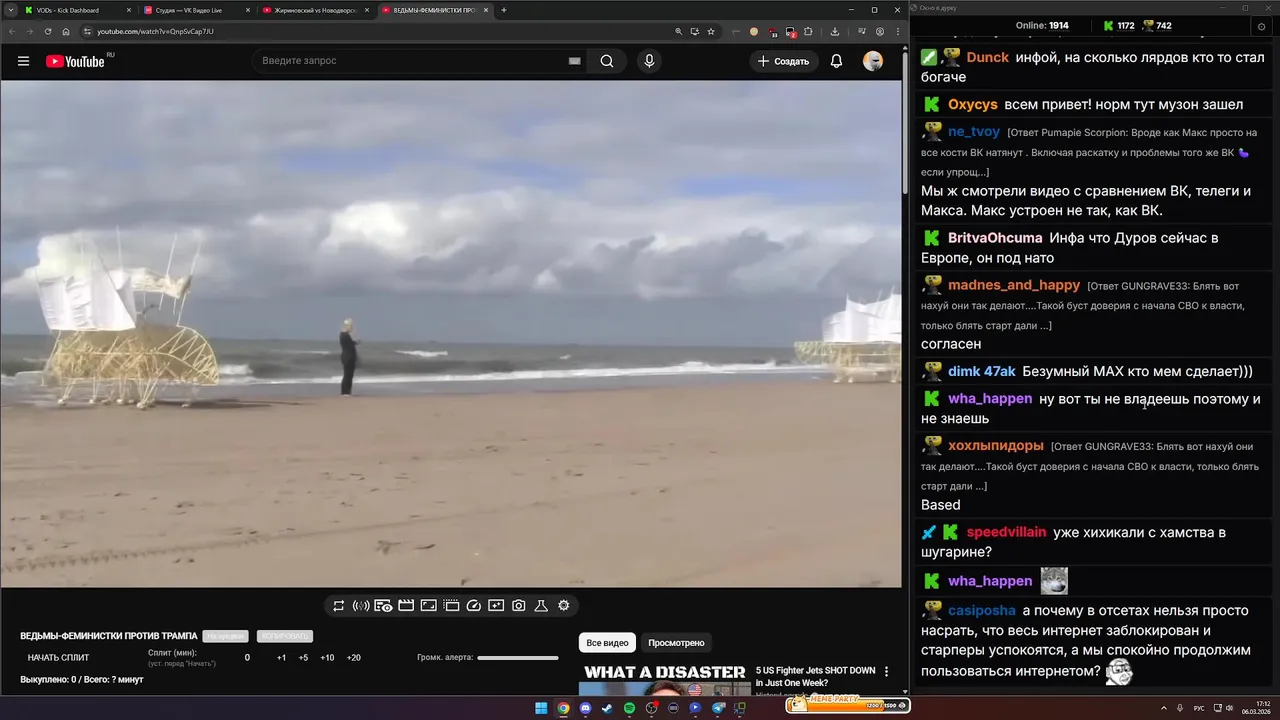Click the YouTube search magnifier button
The width and height of the screenshot is (1280, 720).
(607, 61)
